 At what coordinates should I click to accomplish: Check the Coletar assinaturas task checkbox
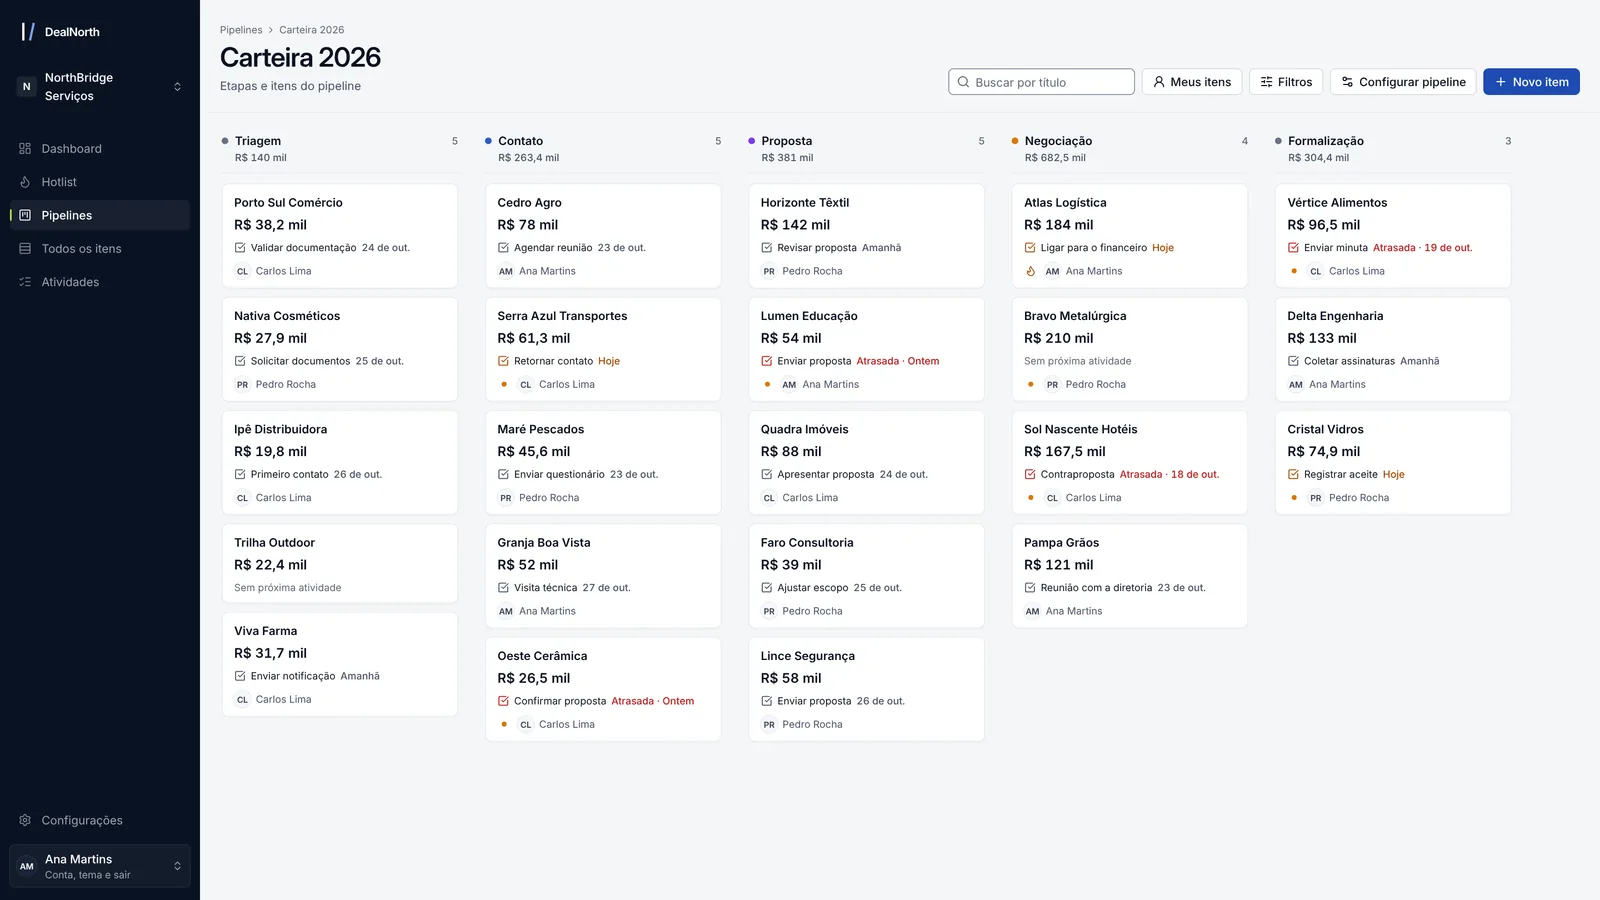pyautogui.click(x=1293, y=361)
